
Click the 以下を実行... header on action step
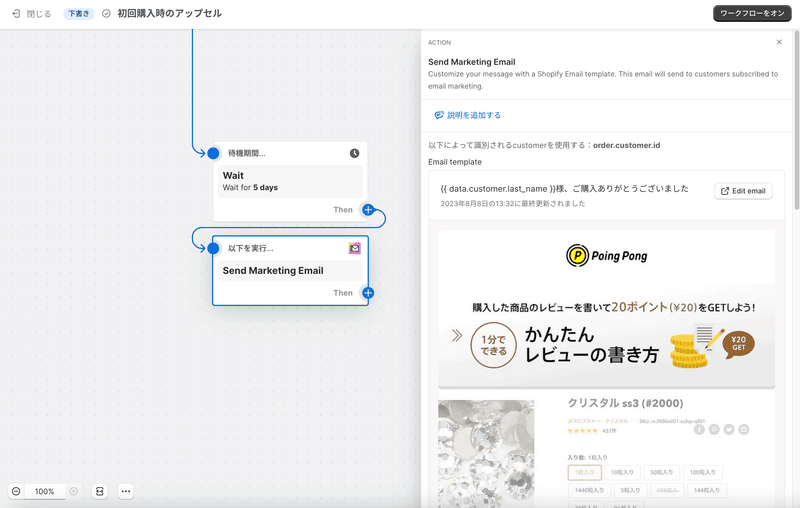click(x=251, y=248)
